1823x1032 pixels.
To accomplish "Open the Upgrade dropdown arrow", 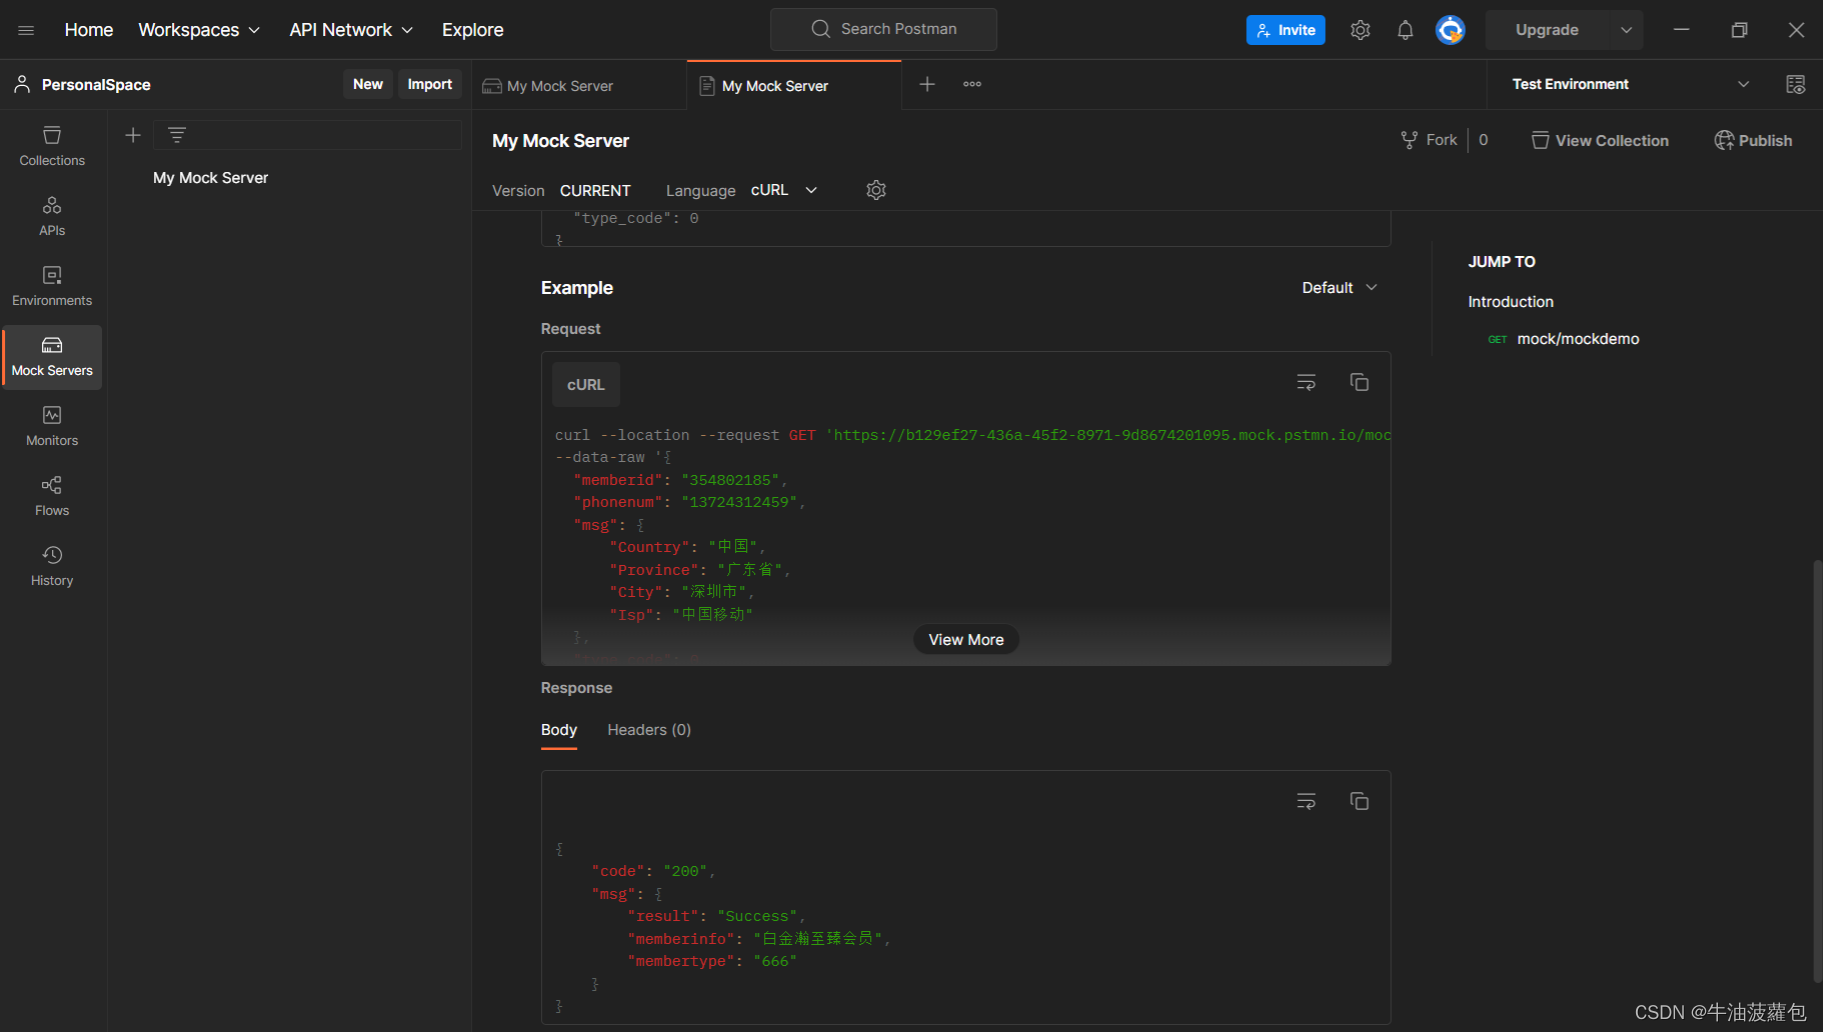I will tap(1626, 30).
